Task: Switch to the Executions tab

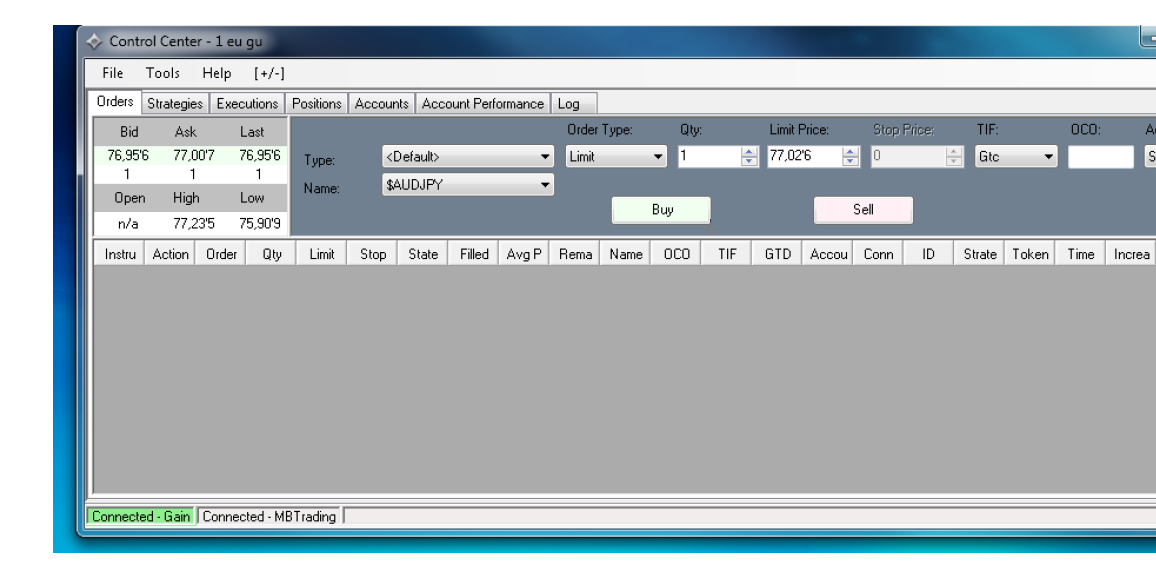Action: pyautogui.click(x=247, y=104)
